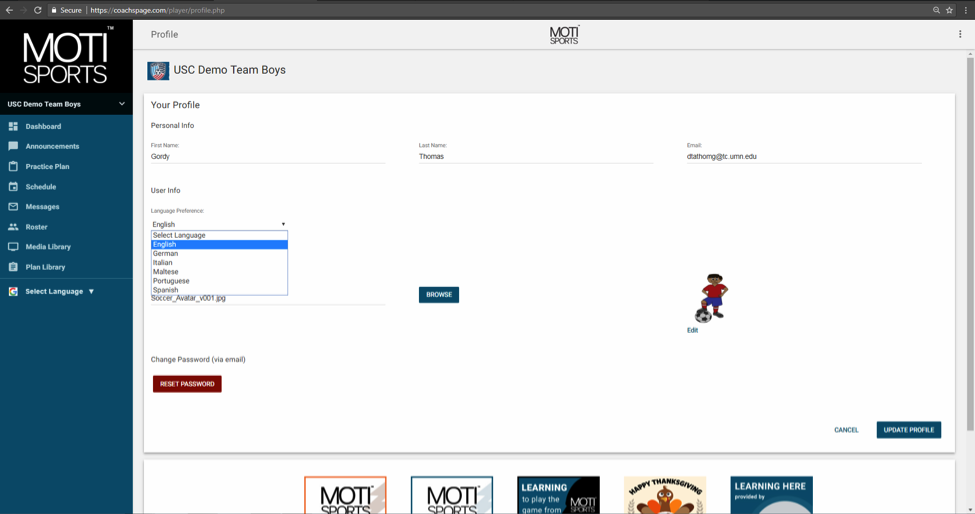The image size is (975, 514).
Task: Click Messages envelope icon
Action: [13, 206]
